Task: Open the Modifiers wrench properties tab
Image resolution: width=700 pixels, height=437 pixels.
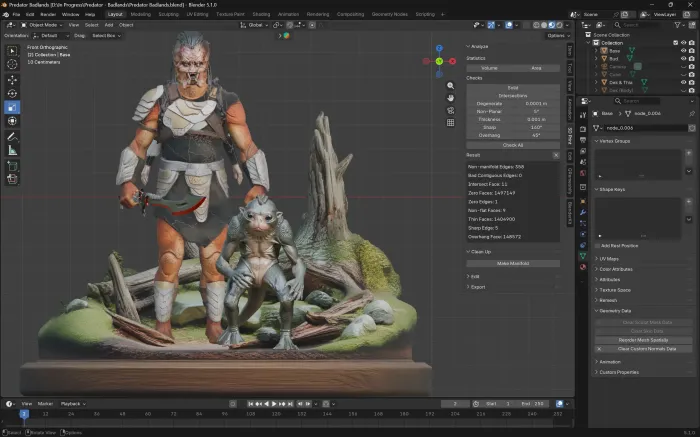Action: click(x=583, y=212)
